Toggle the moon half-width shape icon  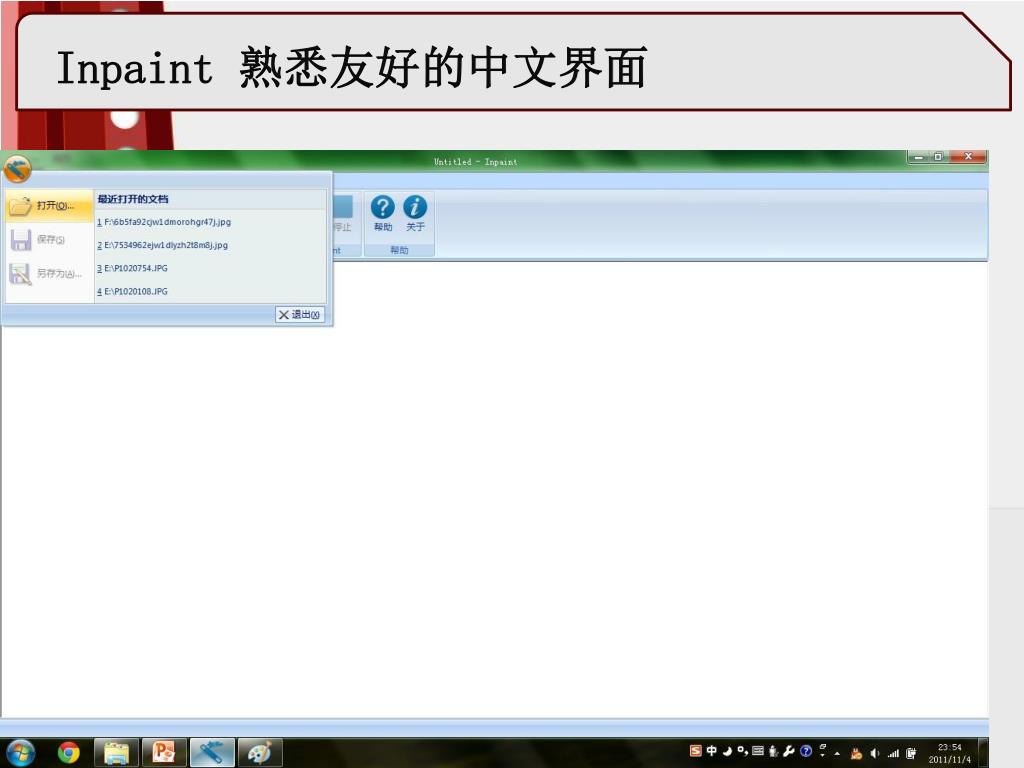point(727,751)
